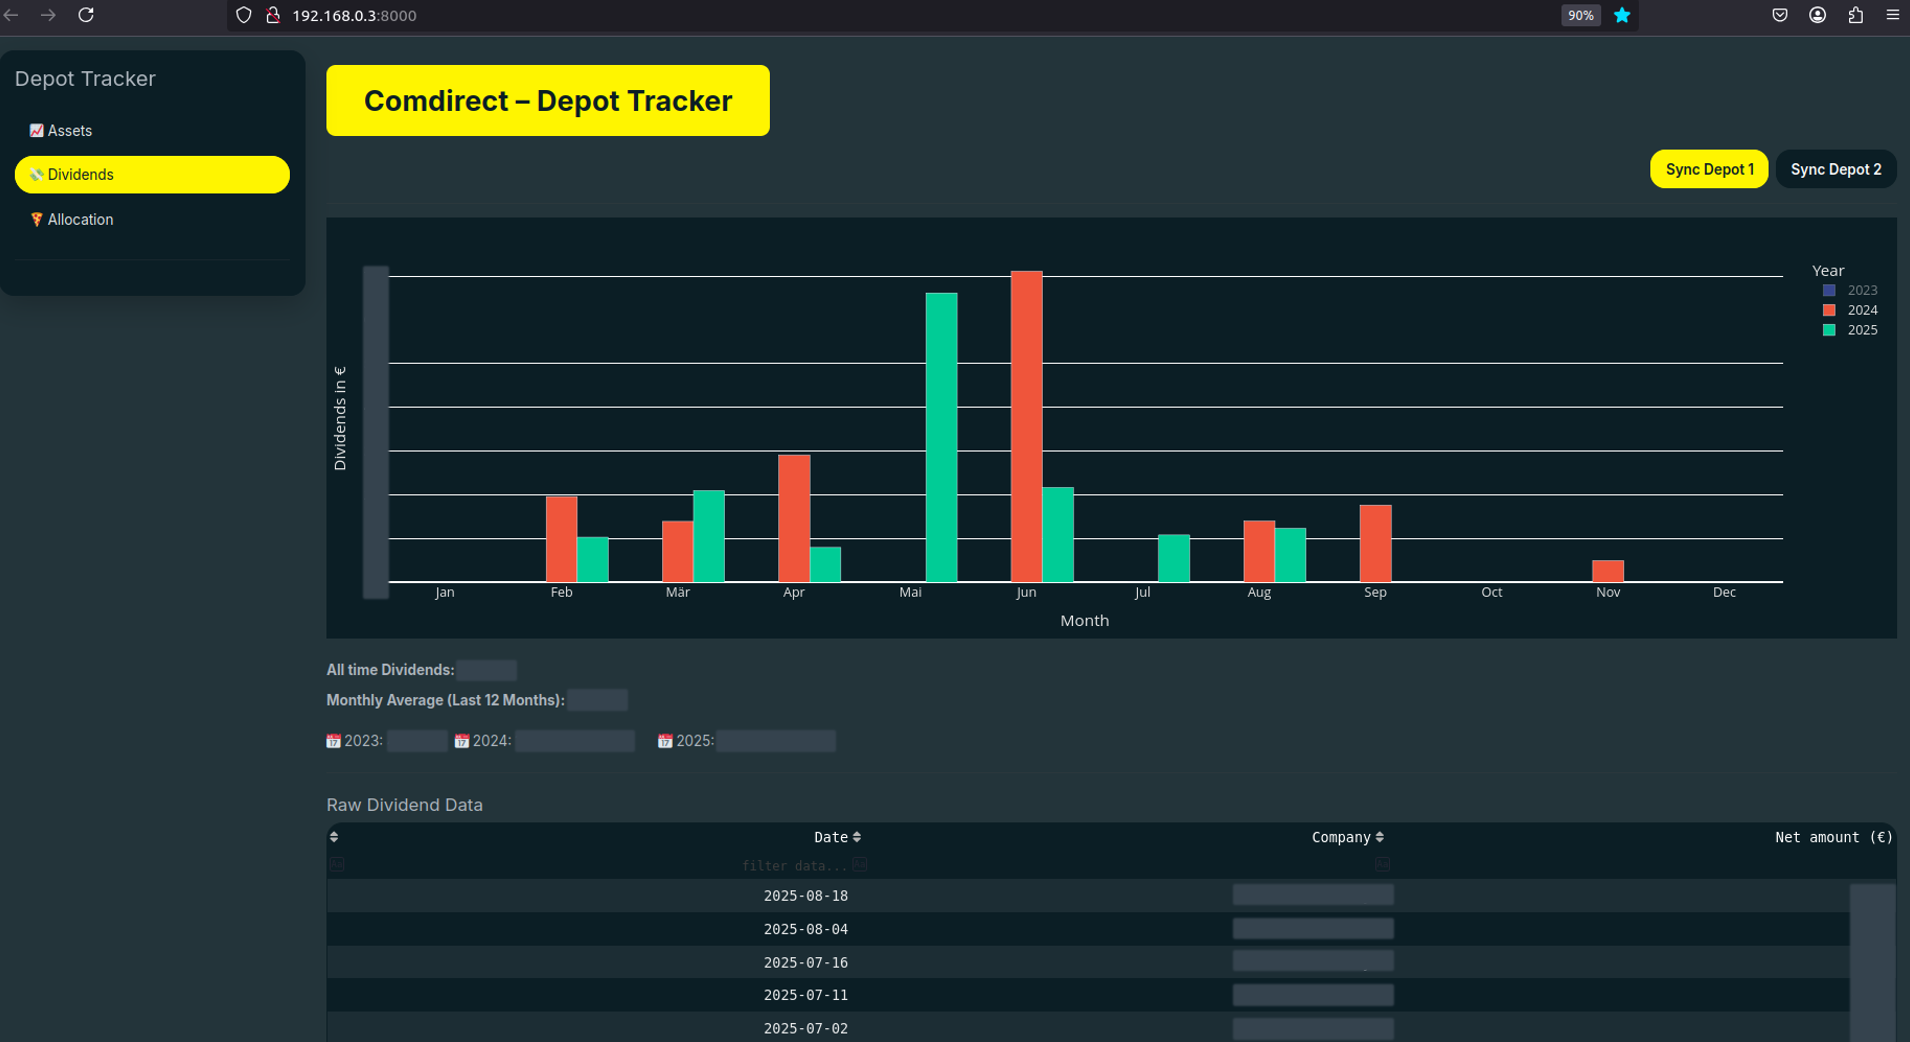Click the Sync Depot 1 button

pos(1709,169)
